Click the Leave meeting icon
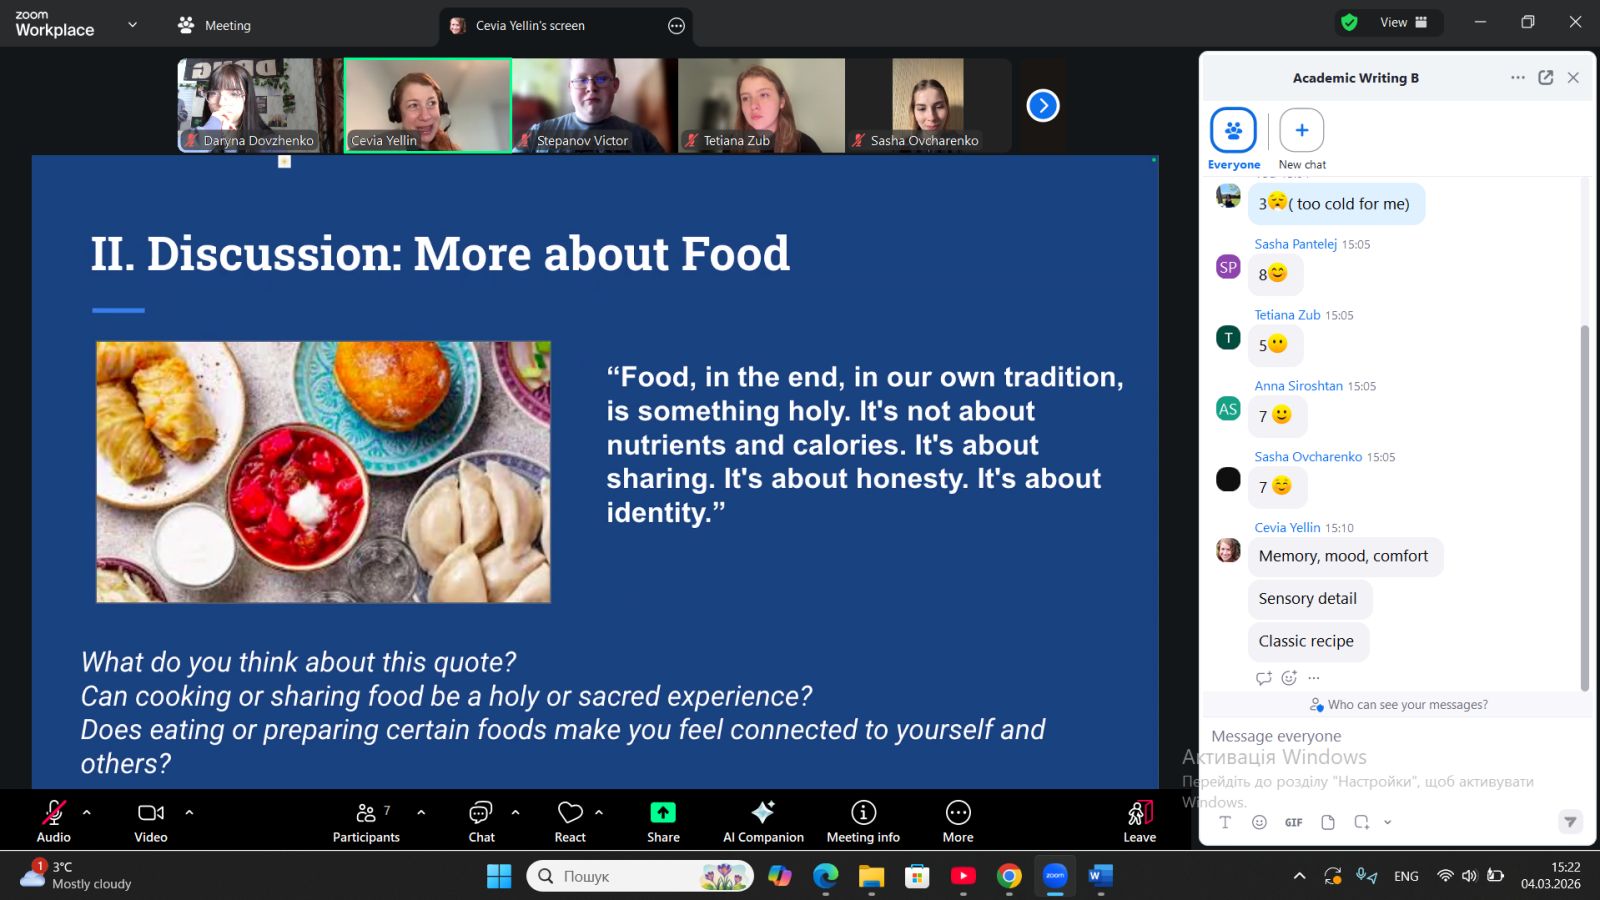Screen dimensions: 1600x900 click(x=1139, y=813)
